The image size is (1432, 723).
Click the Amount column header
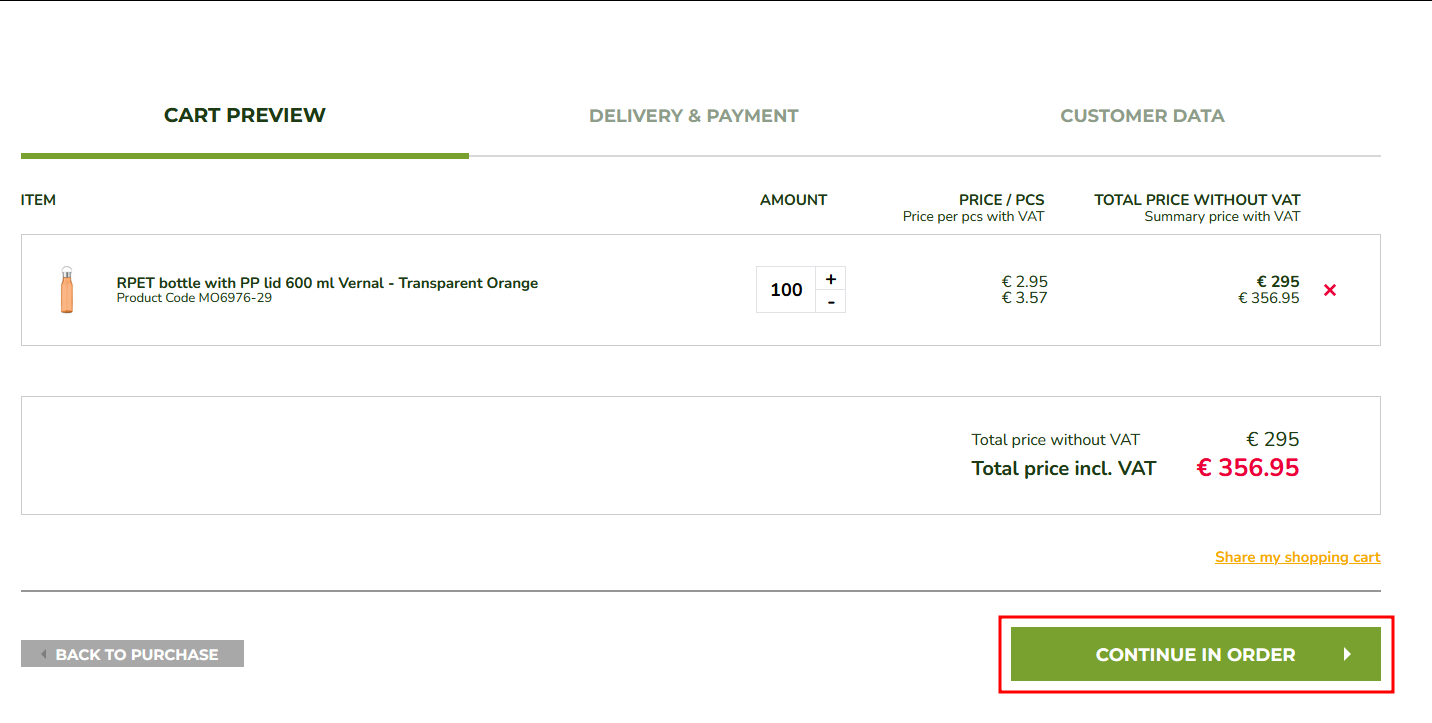coord(793,200)
